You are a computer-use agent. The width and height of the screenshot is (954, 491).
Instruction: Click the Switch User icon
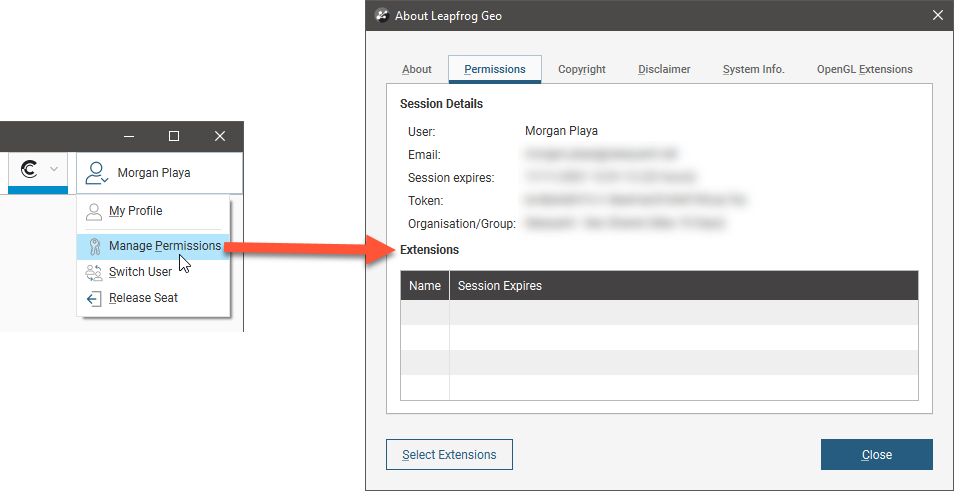94,272
